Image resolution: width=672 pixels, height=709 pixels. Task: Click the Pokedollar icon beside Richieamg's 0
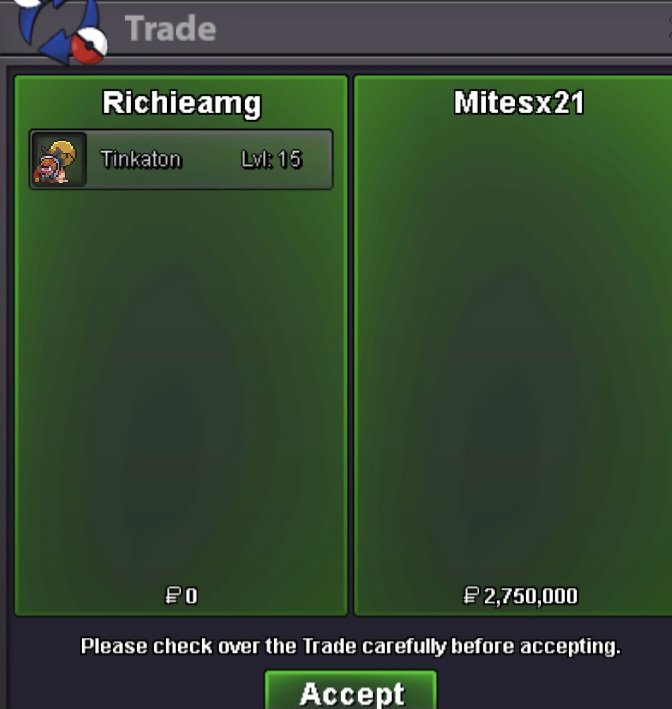click(173, 595)
